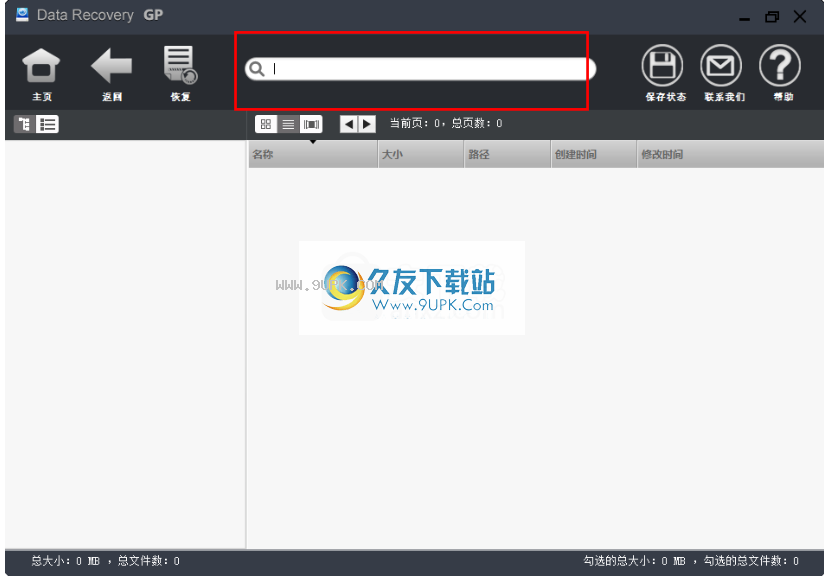This screenshot has width=824, height=576.
Task: Select thumbnail grid view mode
Action: [266, 124]
